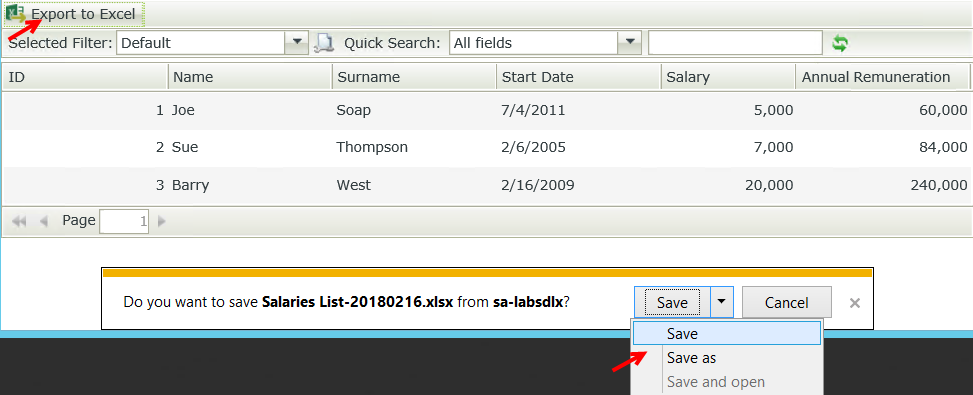Click the Save button
Image resolution: width=973 pixels, height=395 pixels.
coord(672,302)
